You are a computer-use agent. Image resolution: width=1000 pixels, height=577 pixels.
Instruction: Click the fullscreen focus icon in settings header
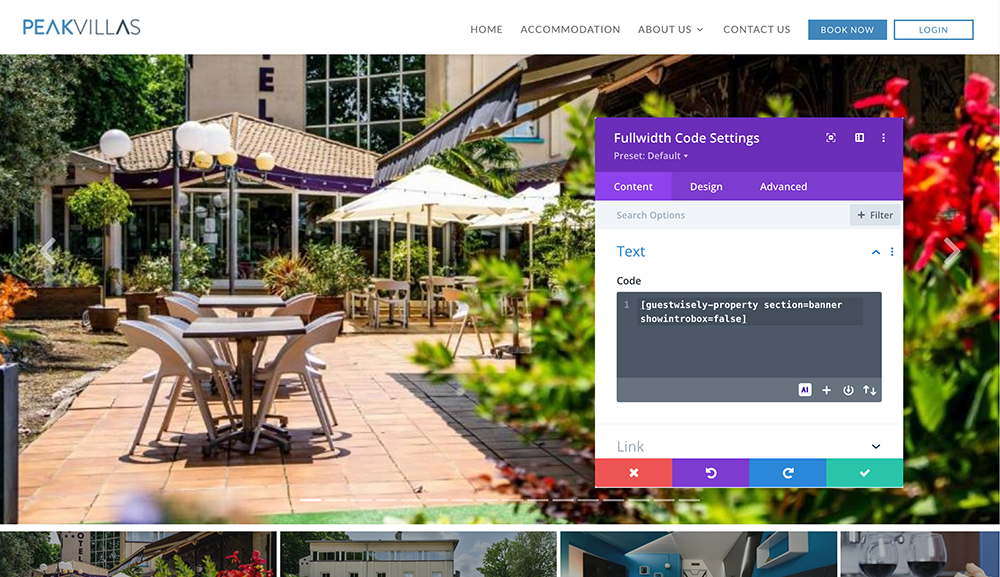click(x=831, y=138)
